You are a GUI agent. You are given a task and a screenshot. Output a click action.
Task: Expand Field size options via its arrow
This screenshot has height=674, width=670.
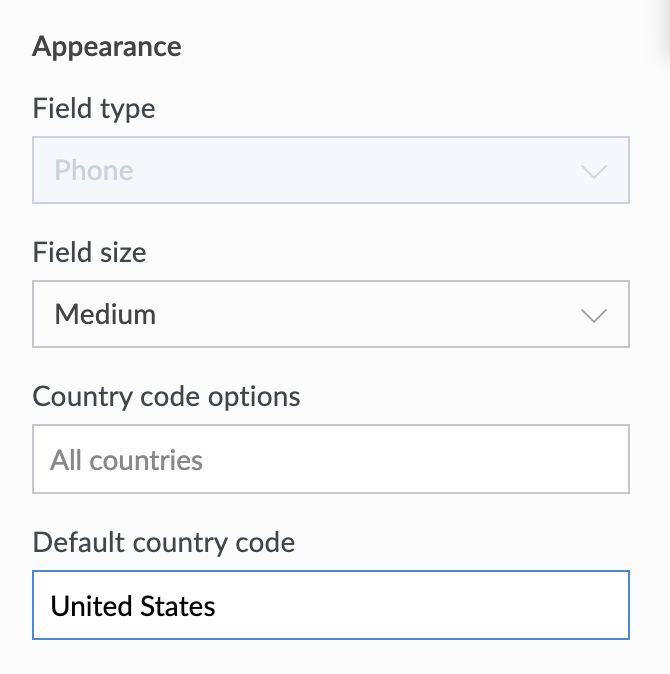594,315
